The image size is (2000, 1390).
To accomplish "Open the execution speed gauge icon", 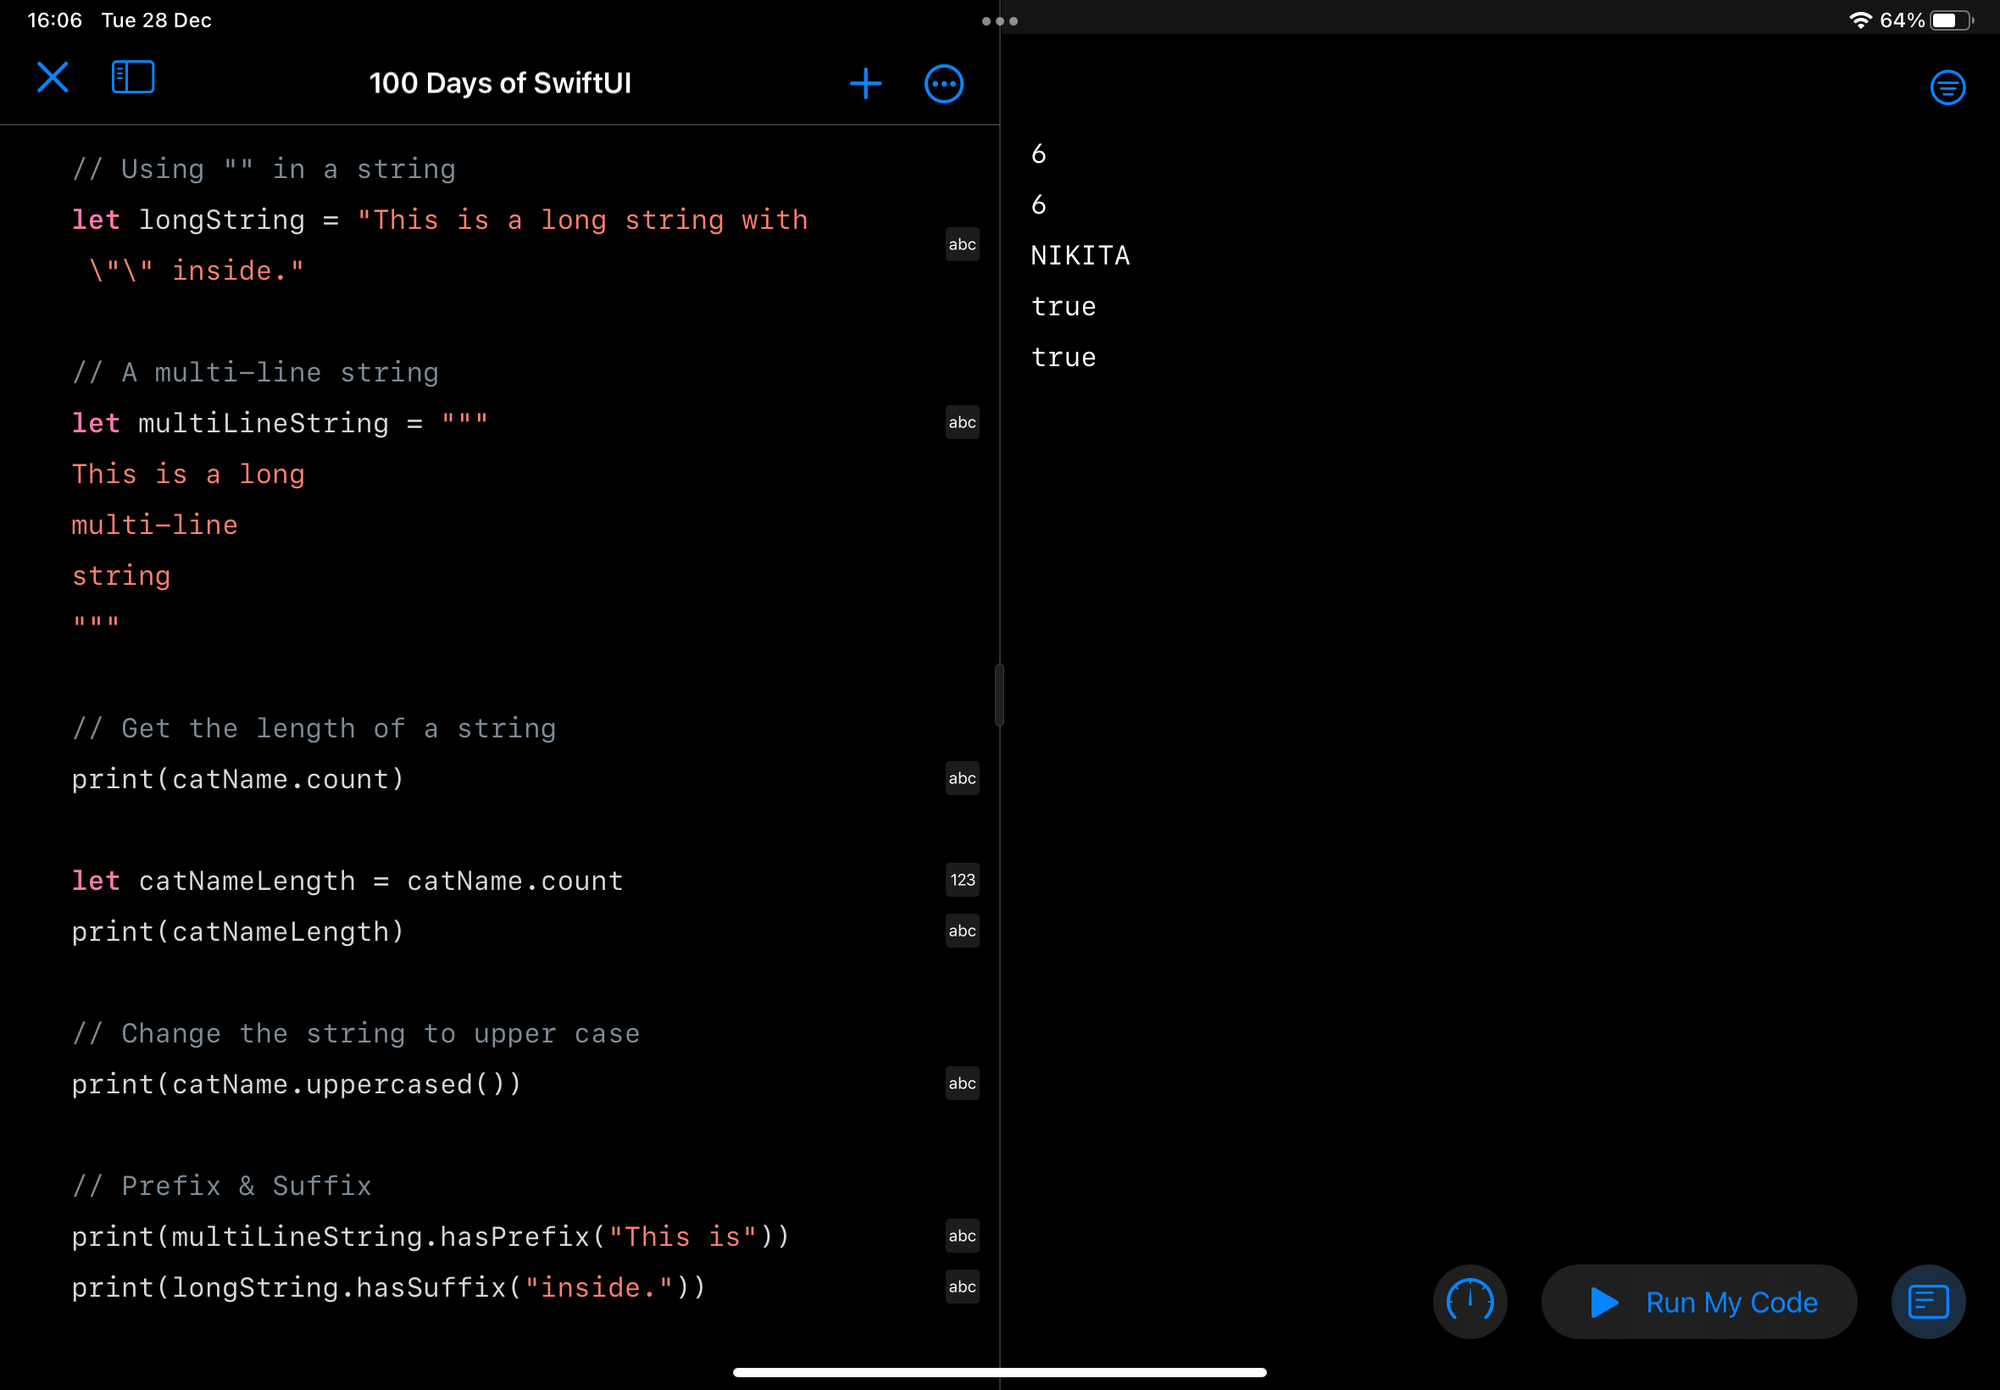I will [x=1470, y=1302].
